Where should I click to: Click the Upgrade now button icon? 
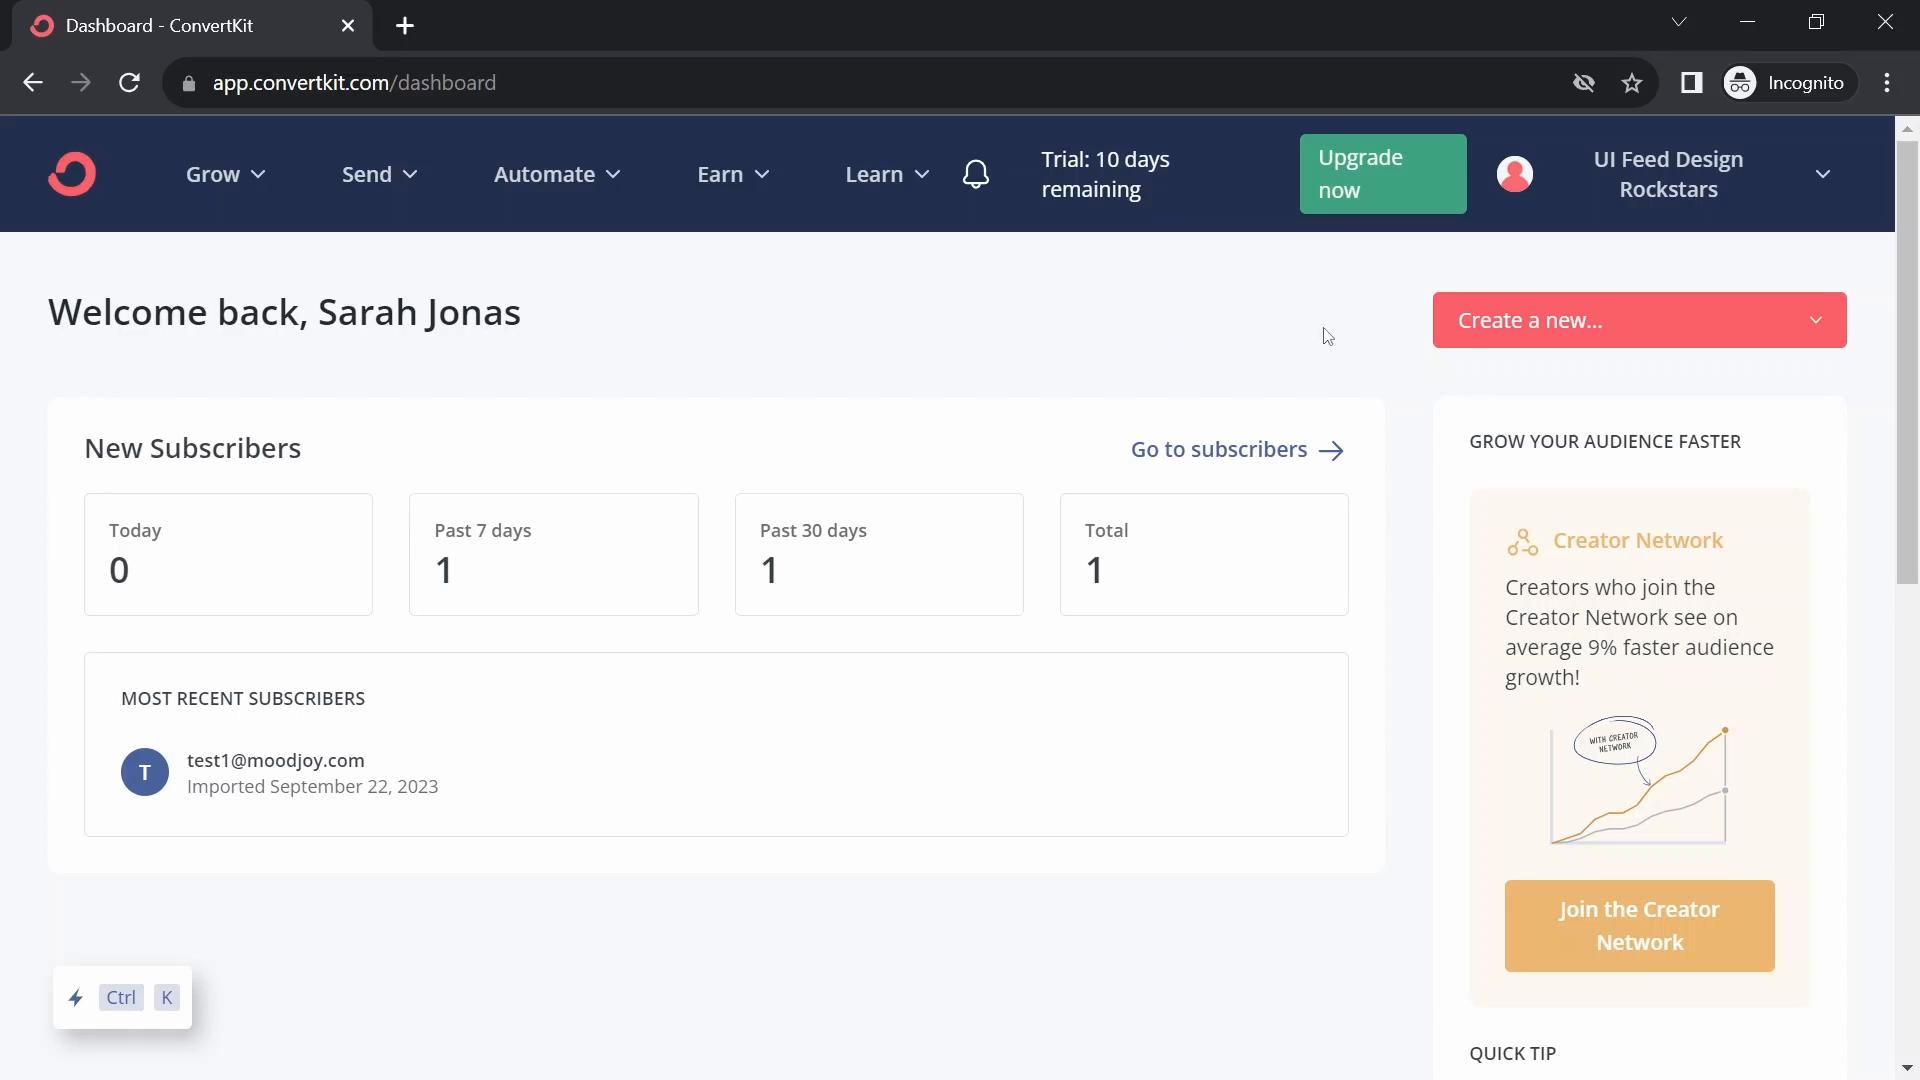point(1383,174)
